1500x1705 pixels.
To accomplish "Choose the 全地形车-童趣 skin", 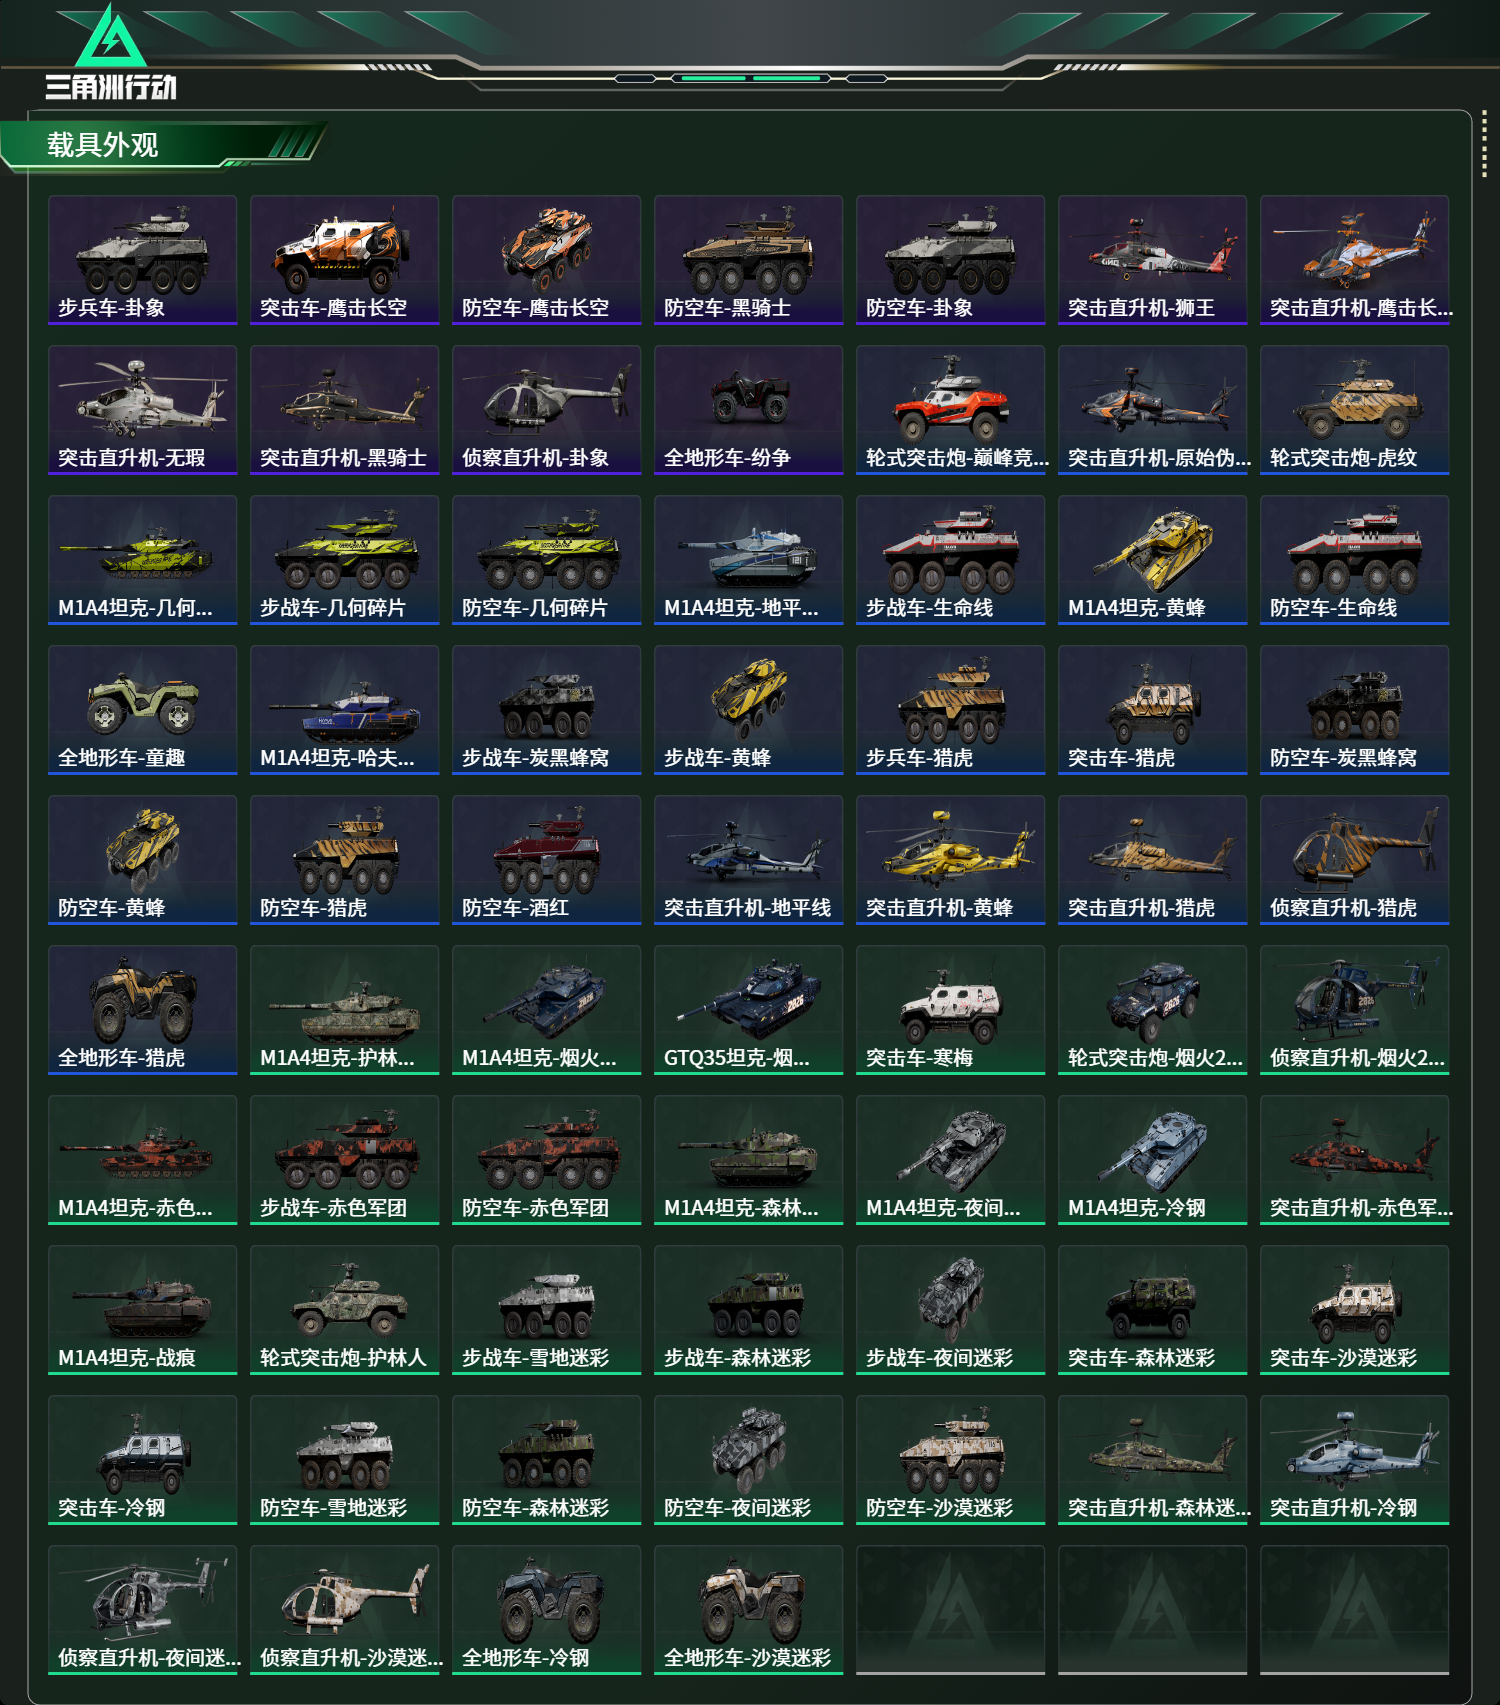I will (142, 710).
